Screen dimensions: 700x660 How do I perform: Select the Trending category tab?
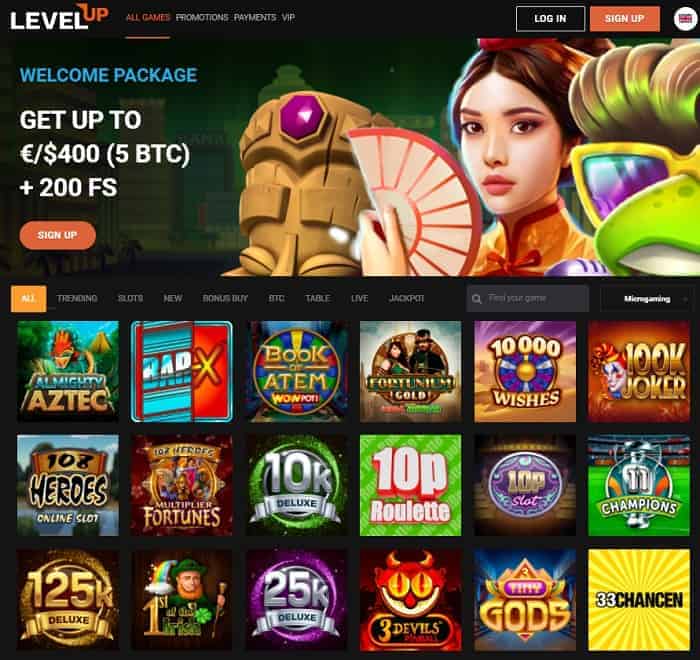[x=77, y=298]
